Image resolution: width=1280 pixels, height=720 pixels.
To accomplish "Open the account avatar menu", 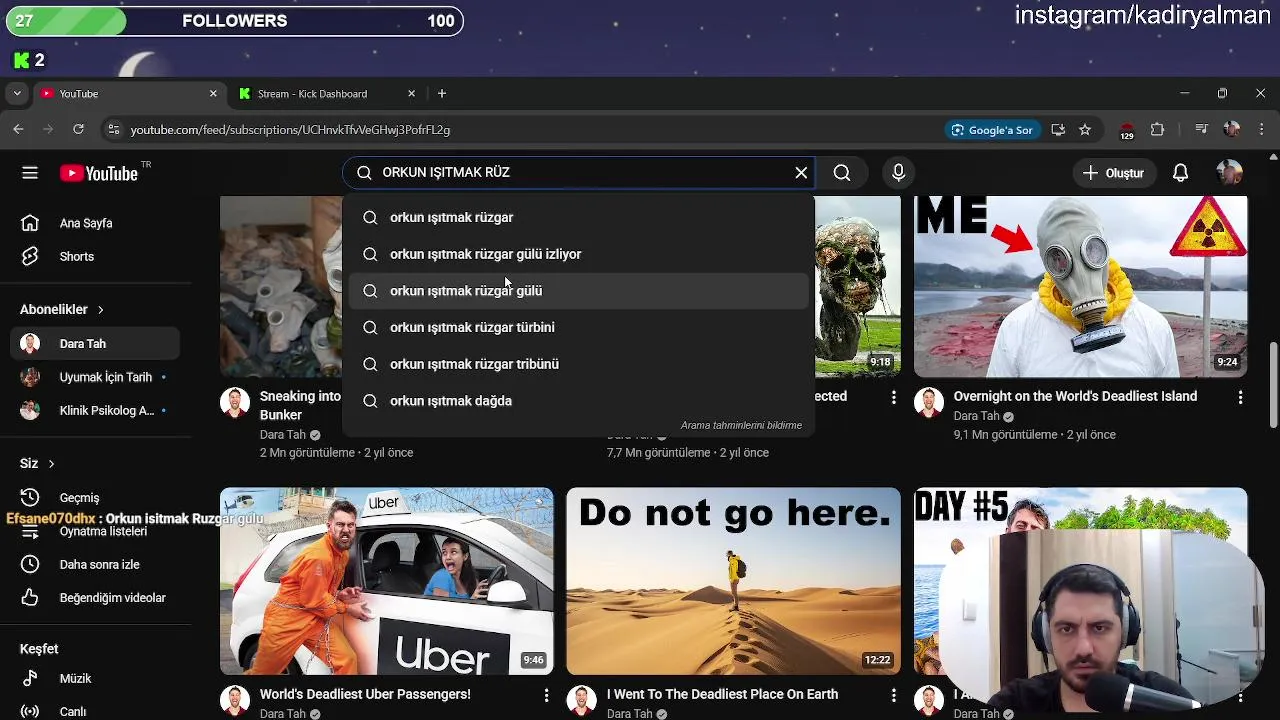I will tap(1229, 173).
